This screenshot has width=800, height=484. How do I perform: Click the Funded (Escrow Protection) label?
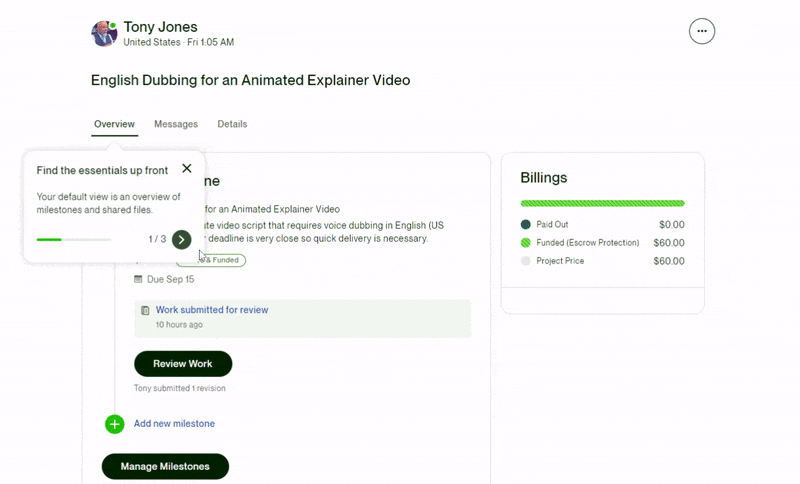588,243
